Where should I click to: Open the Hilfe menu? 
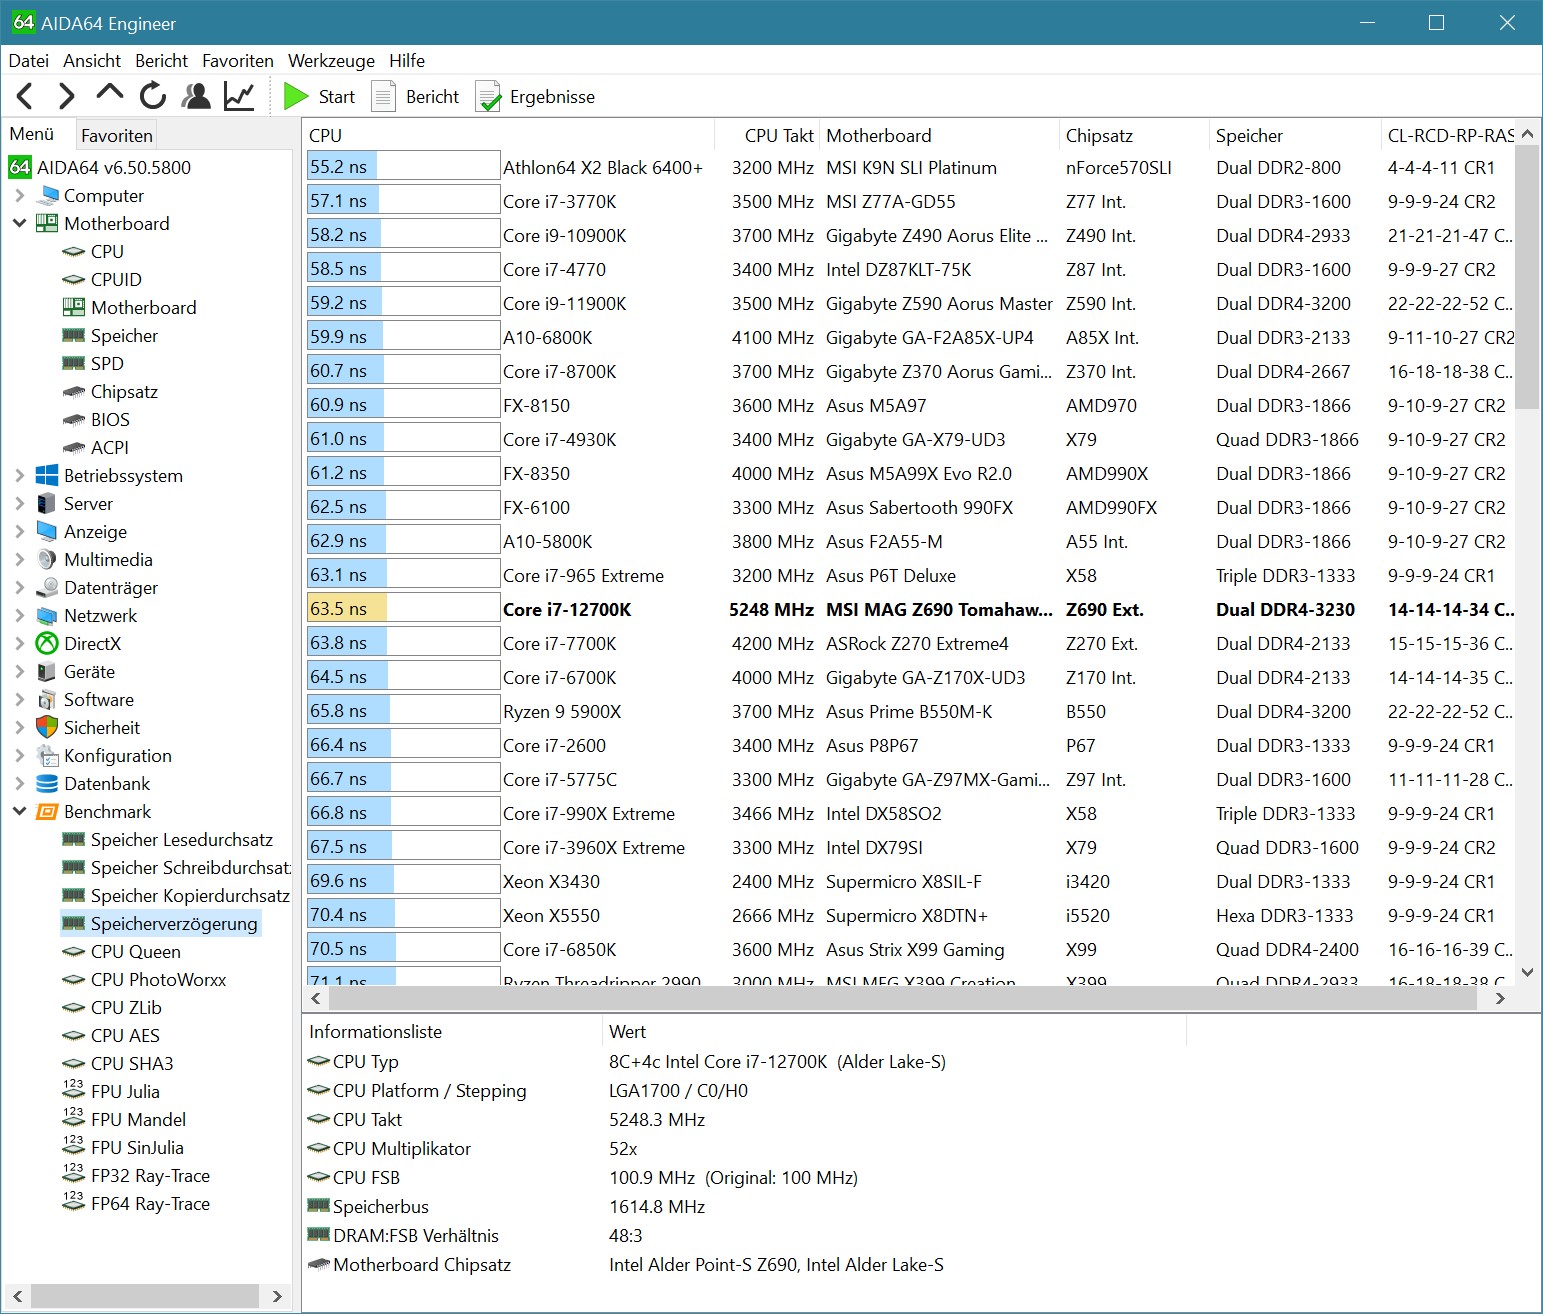[x=407, y=60]
